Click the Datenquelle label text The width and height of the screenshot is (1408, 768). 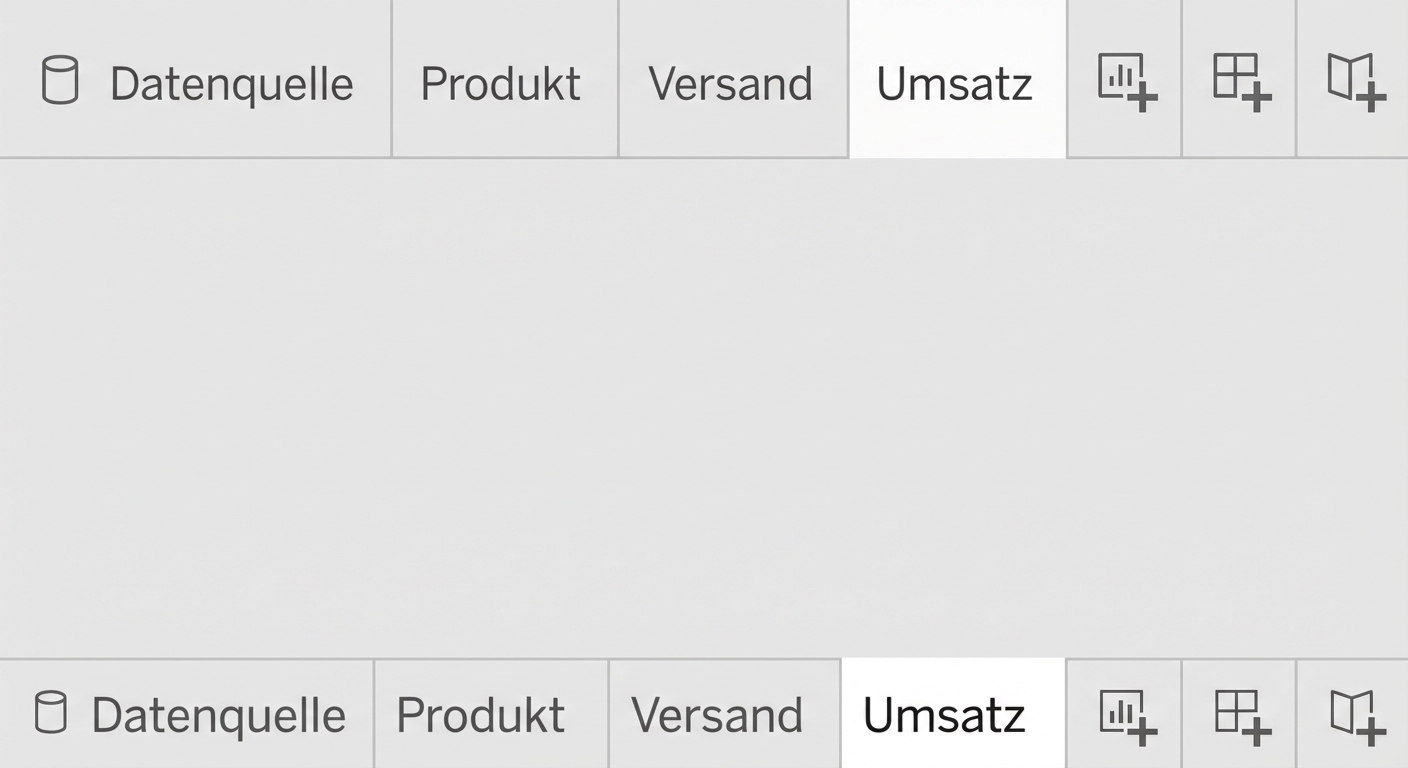pyautogui.click(x=233, y=84)
